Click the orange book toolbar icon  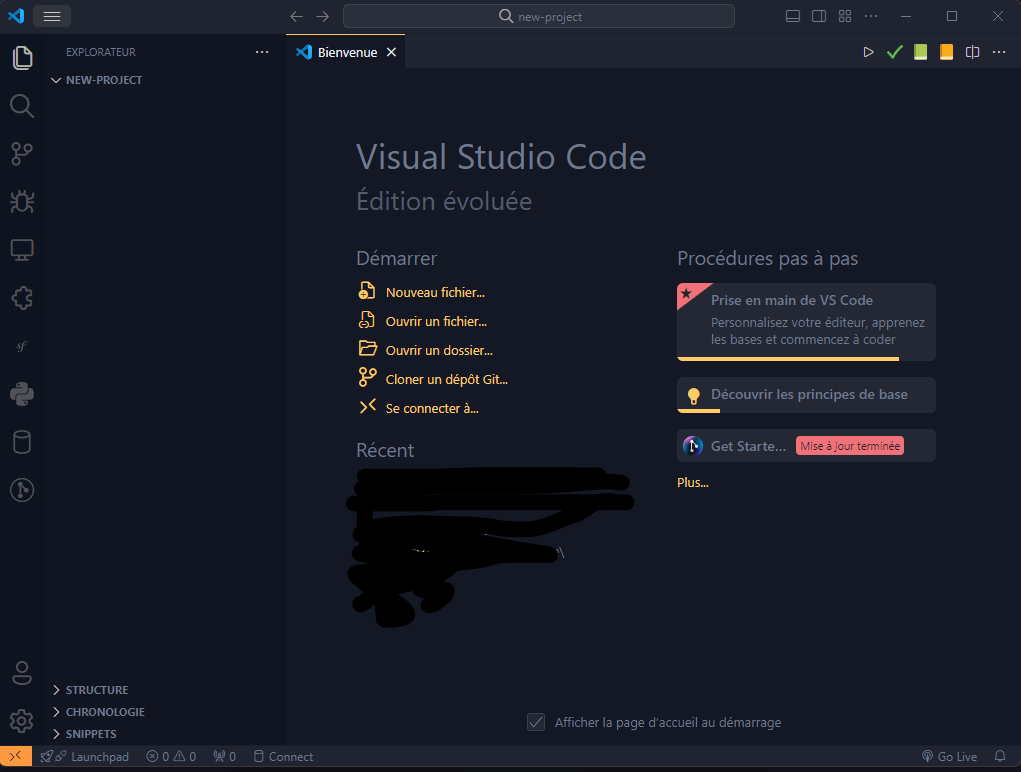coord(946,52)
